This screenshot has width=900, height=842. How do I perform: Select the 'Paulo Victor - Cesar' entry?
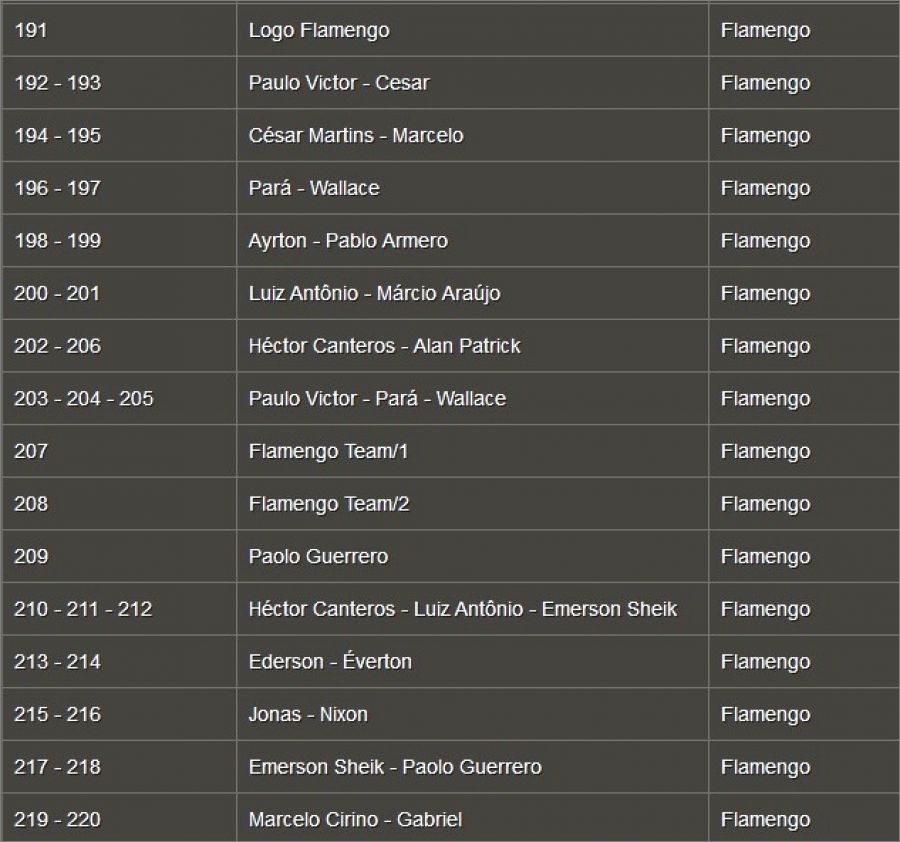point(338,83)
